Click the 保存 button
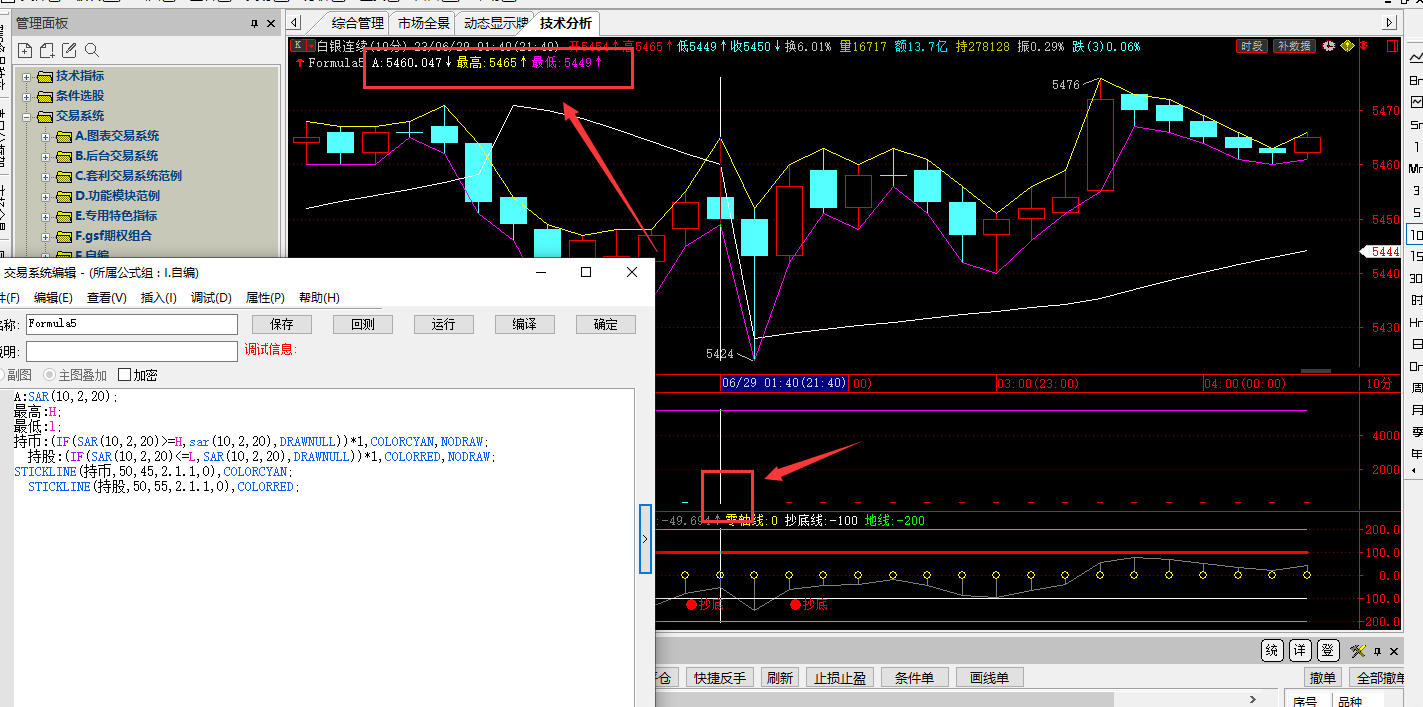This screenshot has width=1423, height=707. click(281, 324)
